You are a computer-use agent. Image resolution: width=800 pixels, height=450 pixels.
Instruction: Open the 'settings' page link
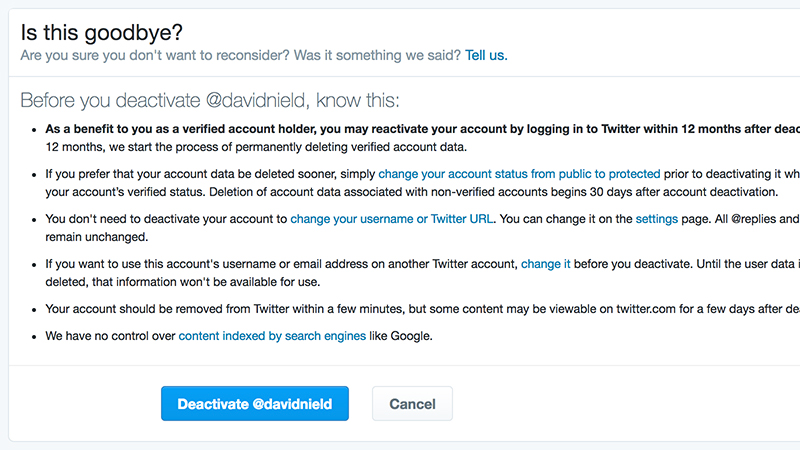pyautogui.click(x=656, y=219)
